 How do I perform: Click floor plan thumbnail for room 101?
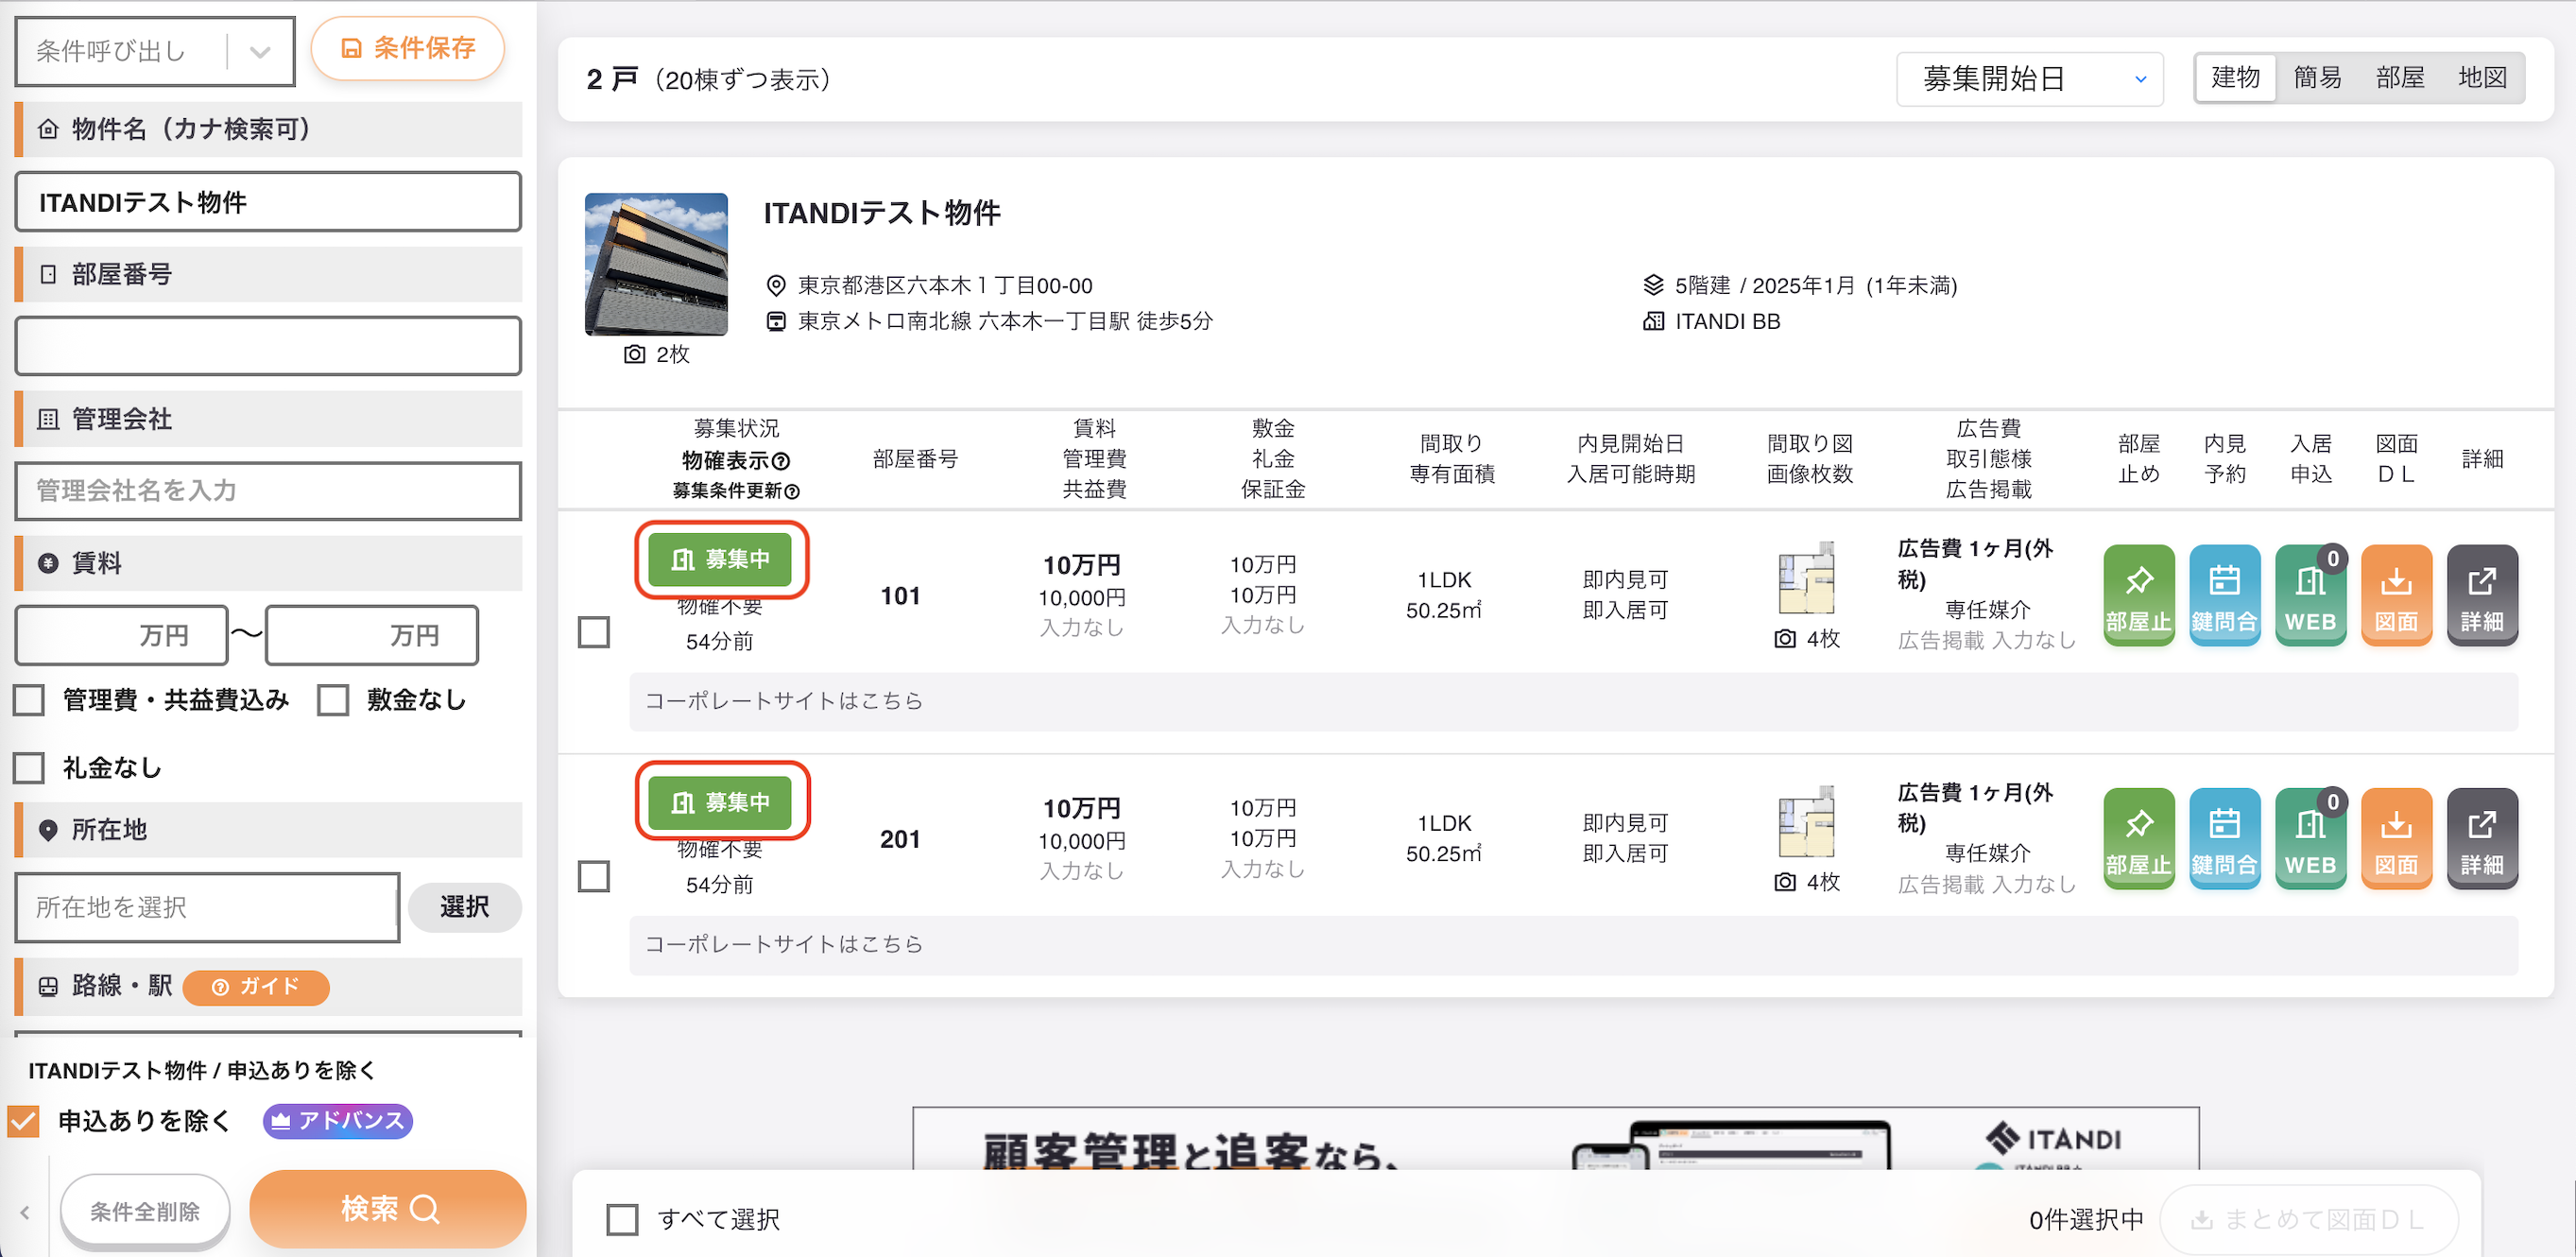tap(1807, 578)
